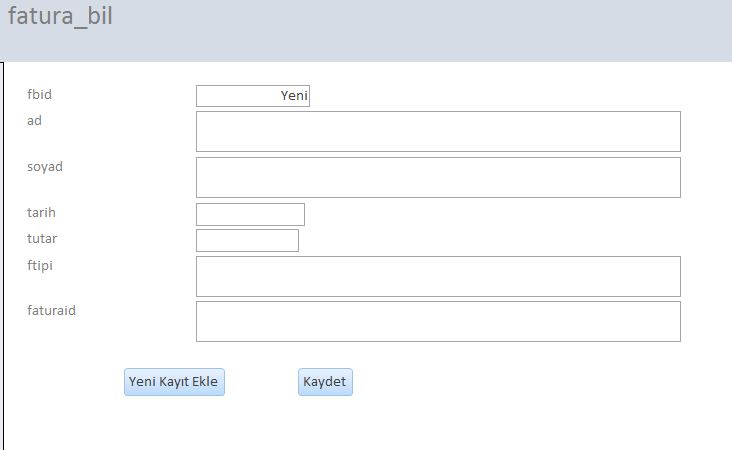Click the 'faturaid' label
Image resolution: width=732 pixels, height=450 pixels.
coord(51,310)
